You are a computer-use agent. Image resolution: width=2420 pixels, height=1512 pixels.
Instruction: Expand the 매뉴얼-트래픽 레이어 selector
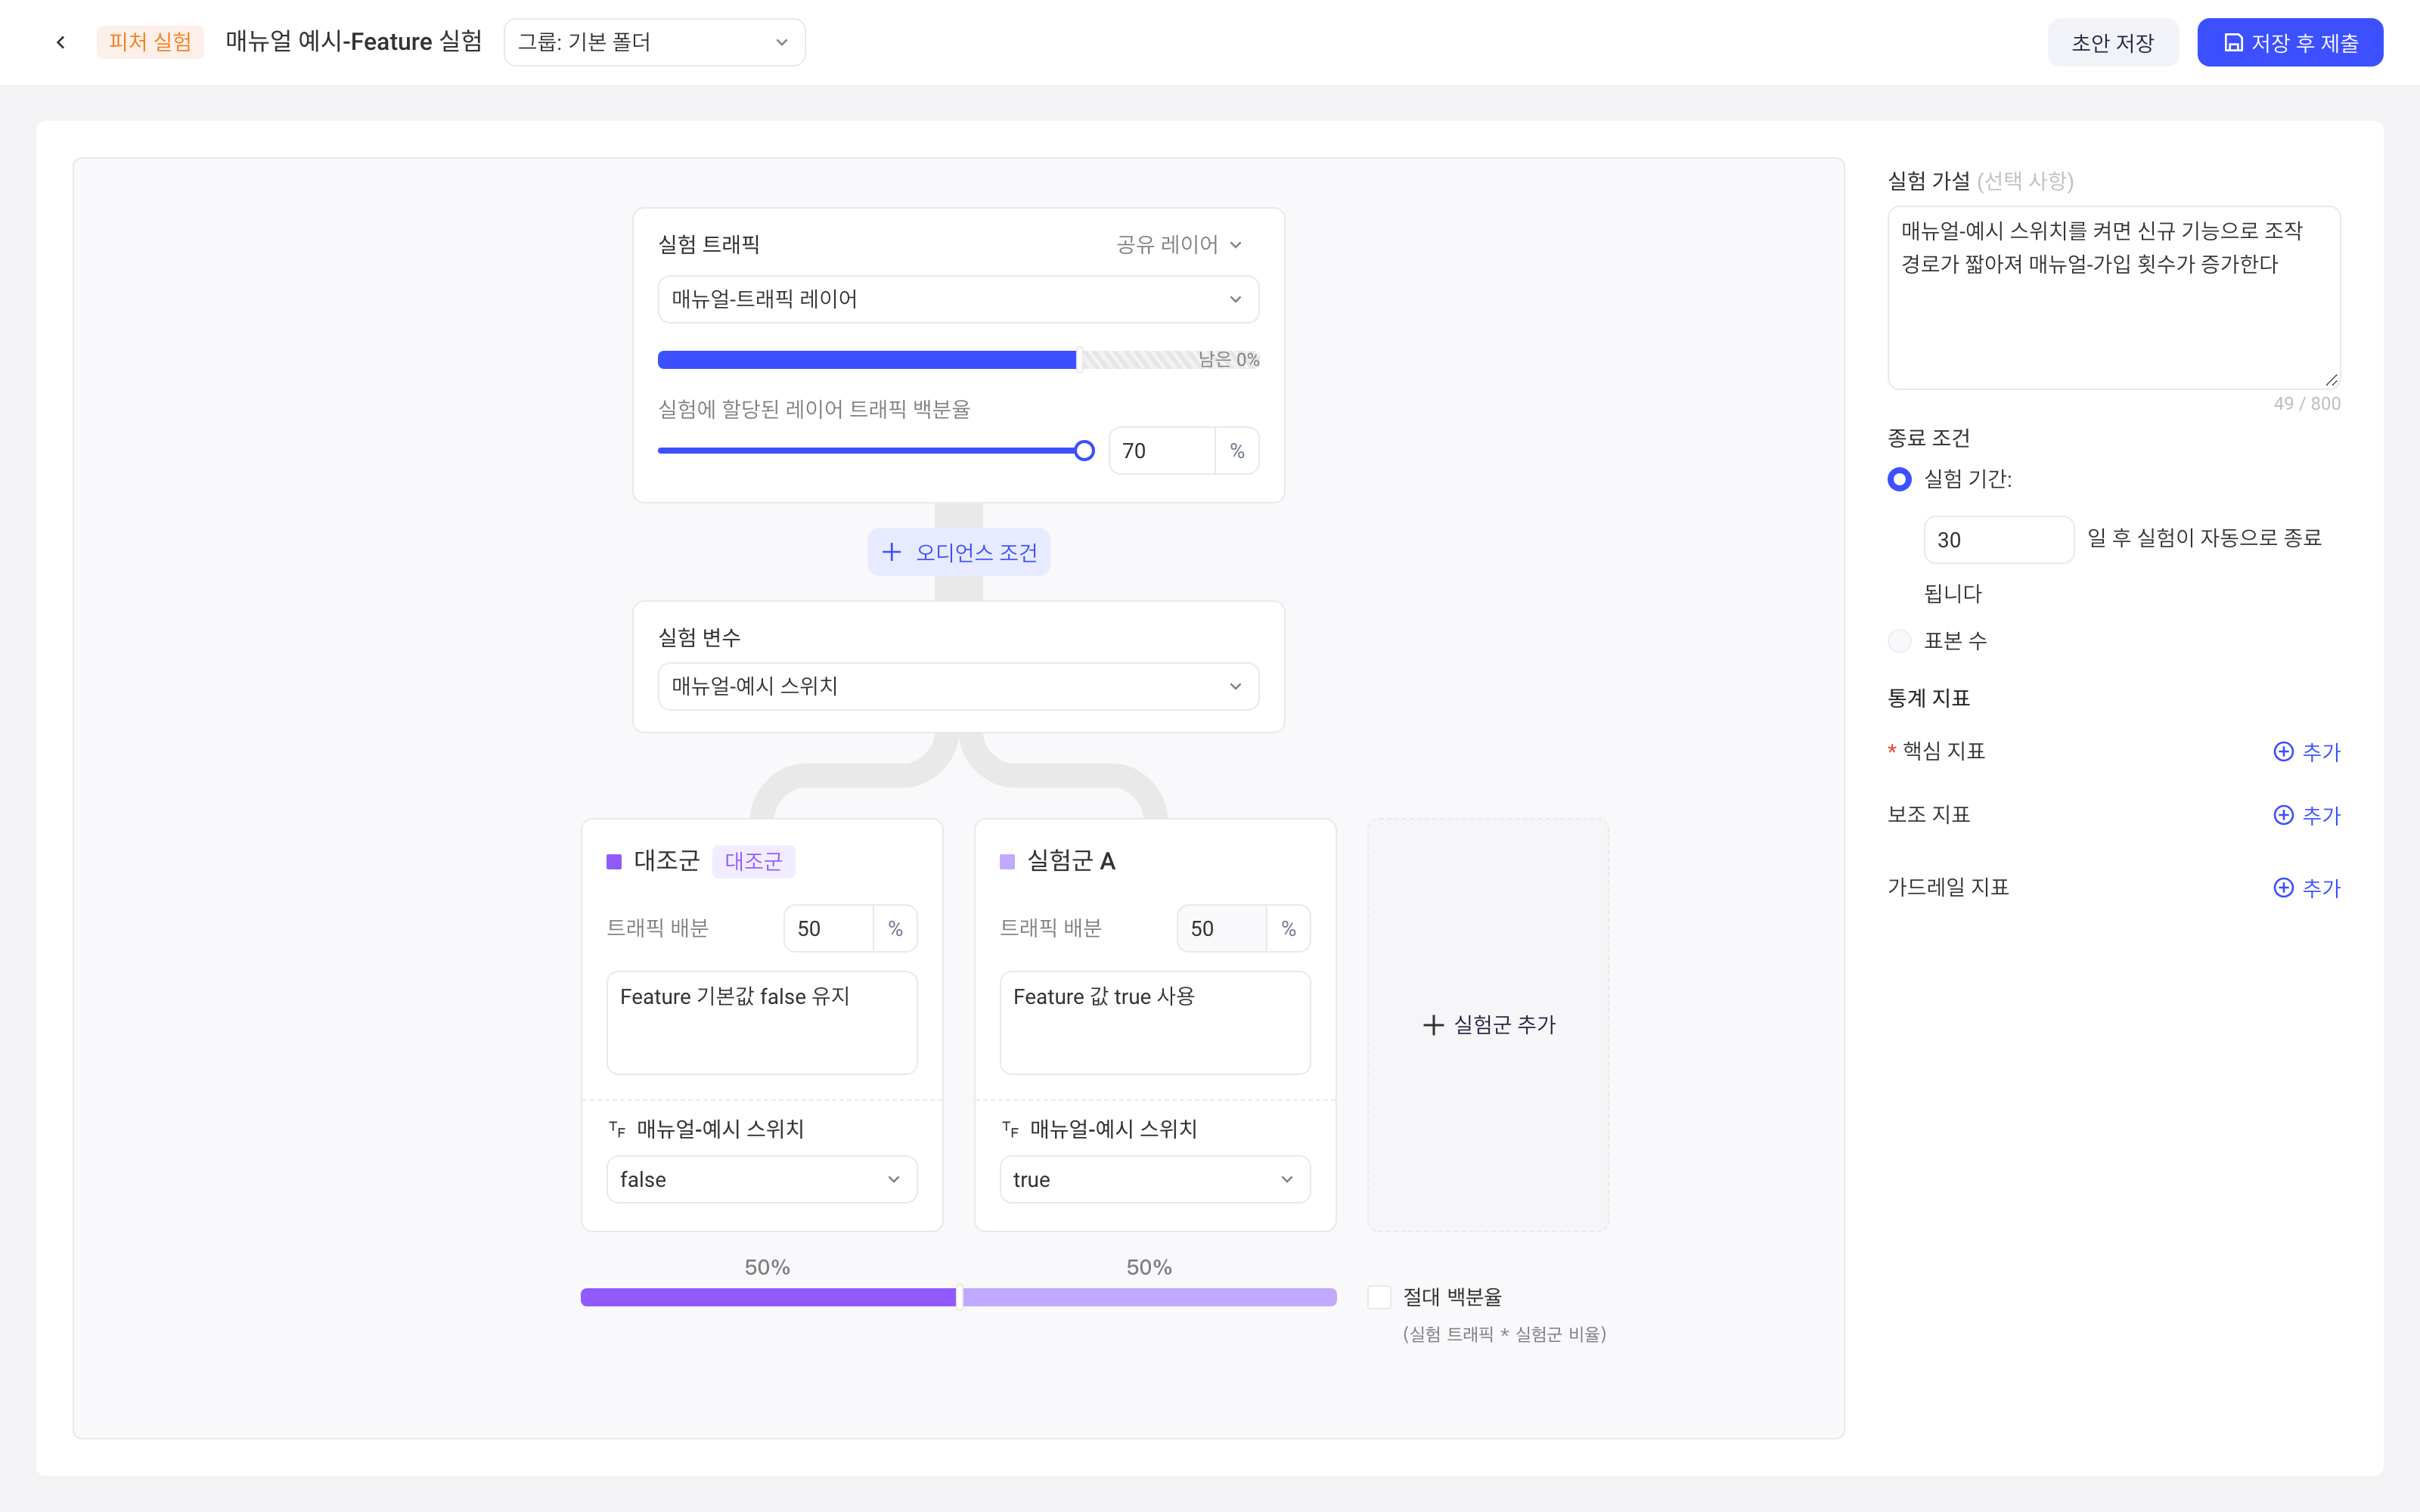pyautogui.click(x=957, y=299)
